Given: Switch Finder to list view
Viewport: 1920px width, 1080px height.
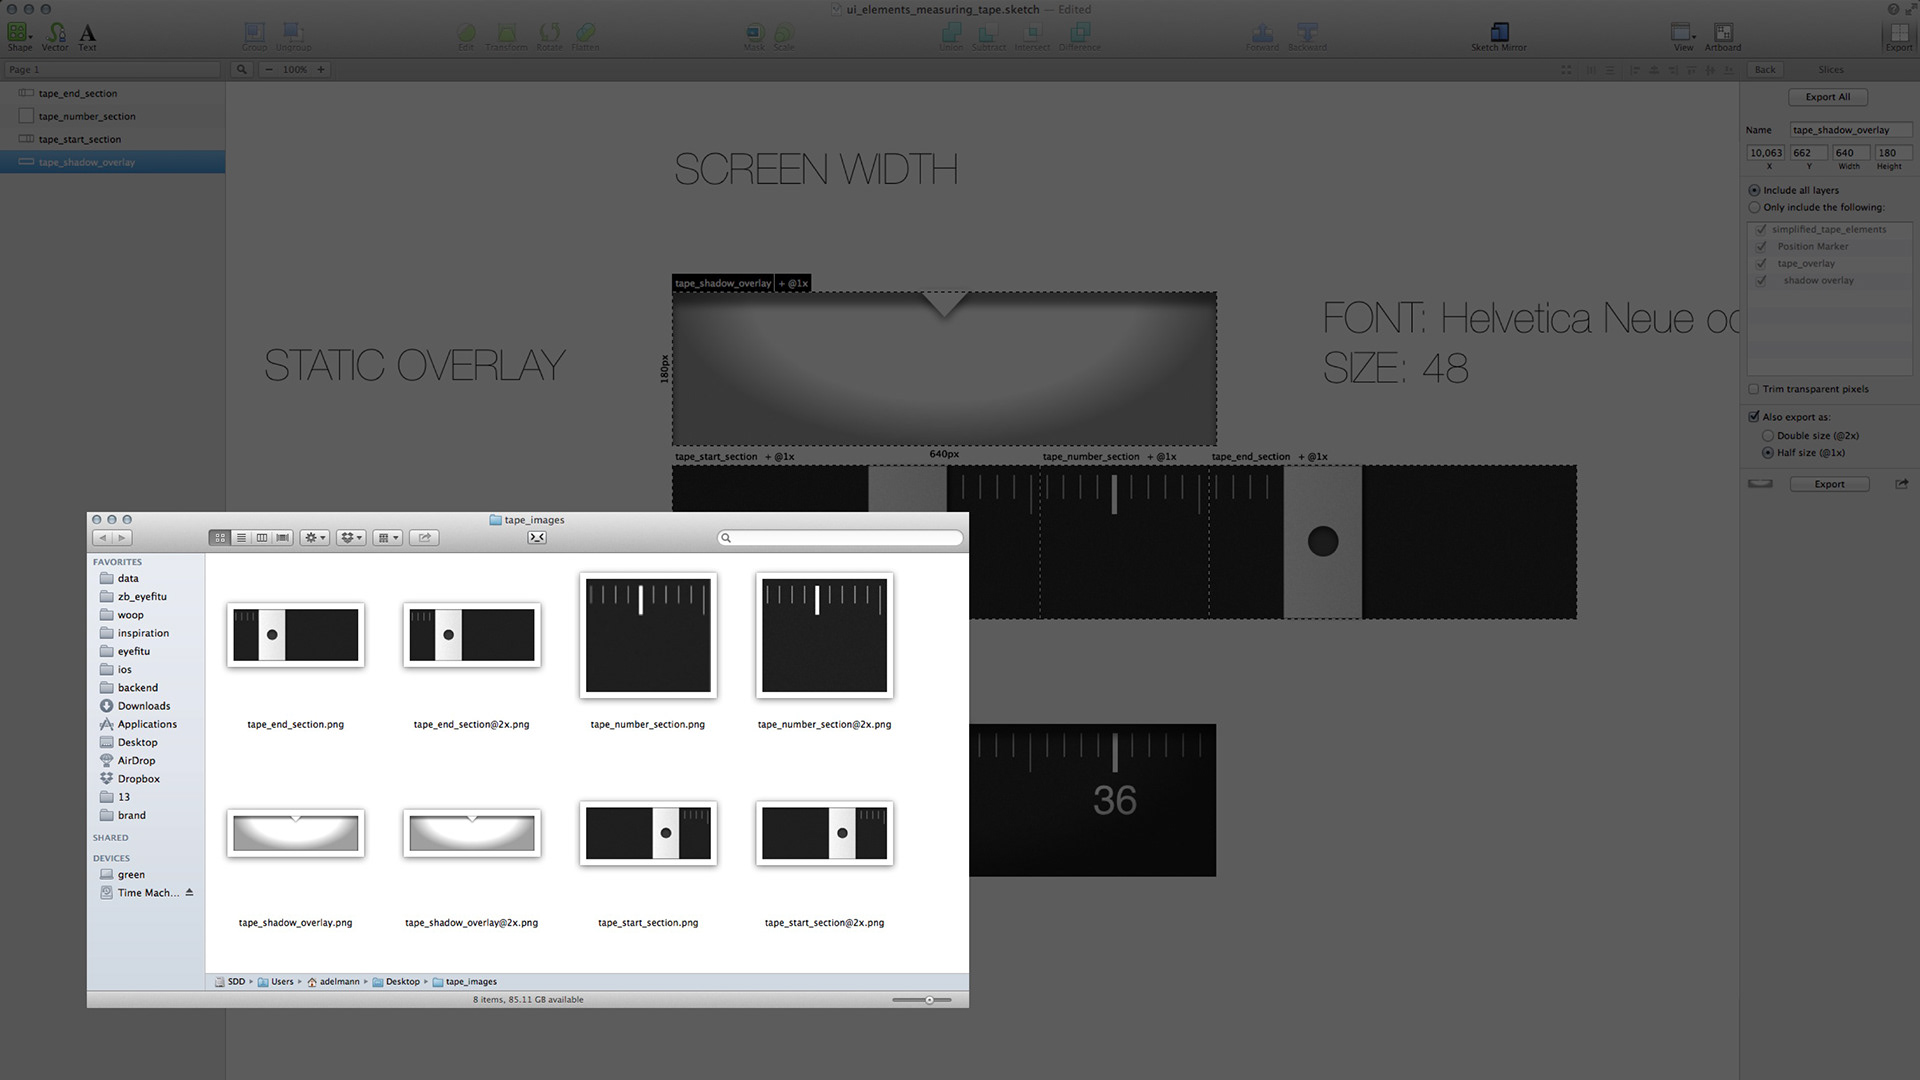Looking at the screenshot, I should [x=241, y=538].
